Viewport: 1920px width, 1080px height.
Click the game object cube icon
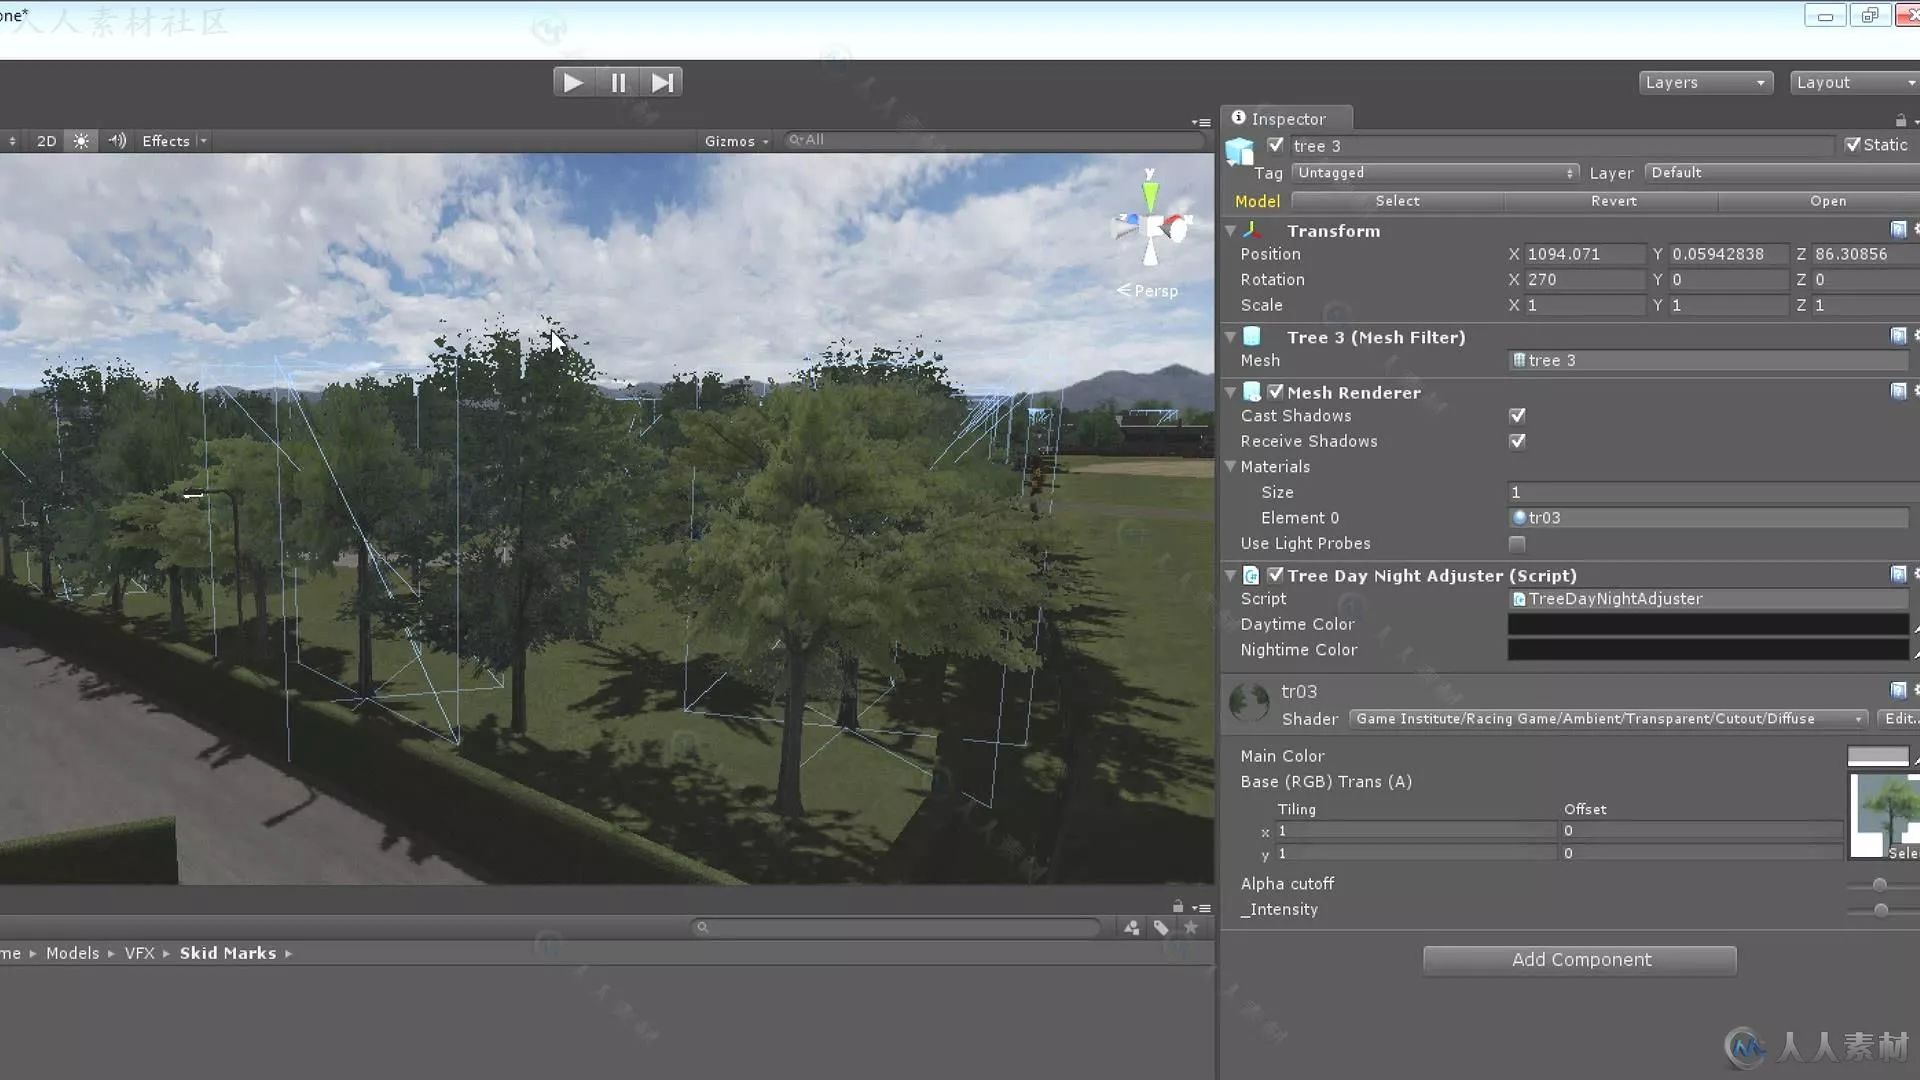[x=1240, y=151]
